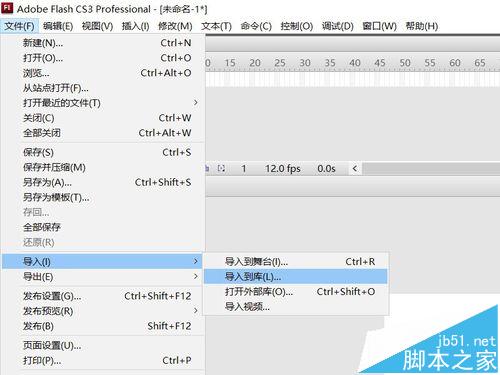Image resolution: width=500 pixels, height=375 pixels.
Task: Open 页面设置(U)... entry
Action: [x=103, y=345]
